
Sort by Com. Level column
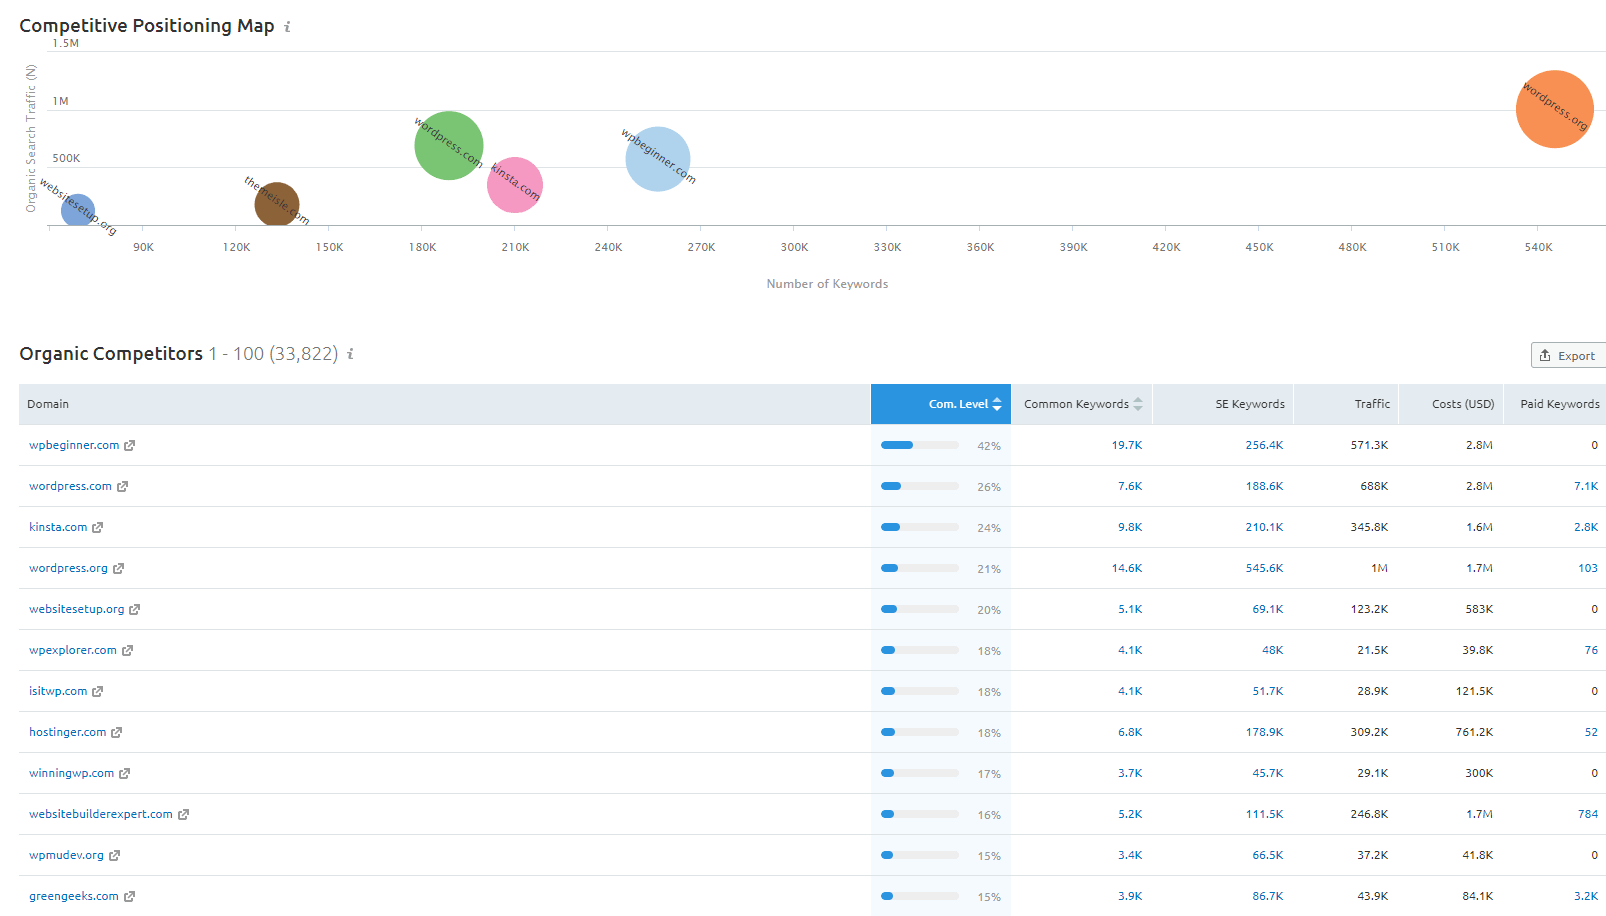click(x=941, y=404)
